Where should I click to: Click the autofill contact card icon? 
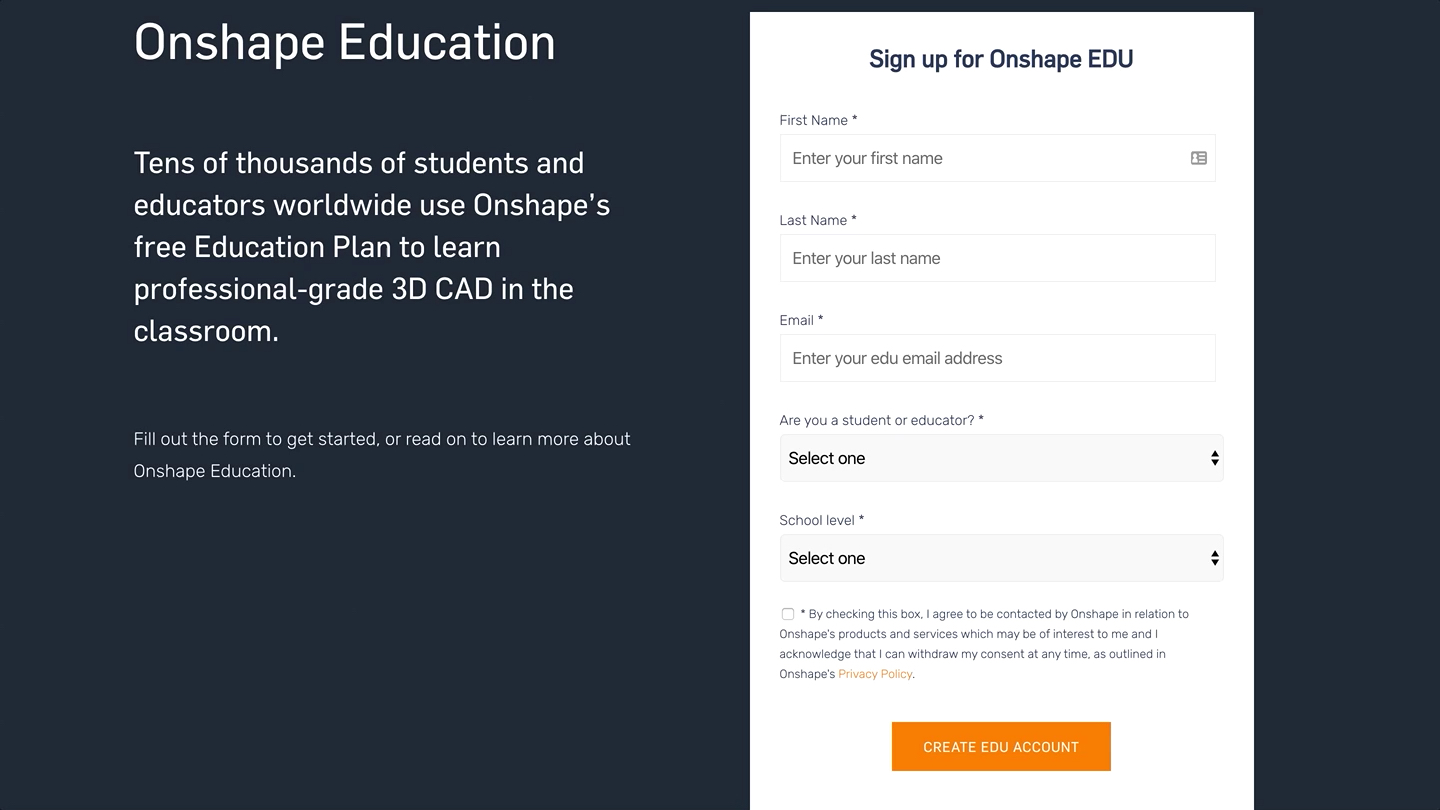[x=1199, y=158]
